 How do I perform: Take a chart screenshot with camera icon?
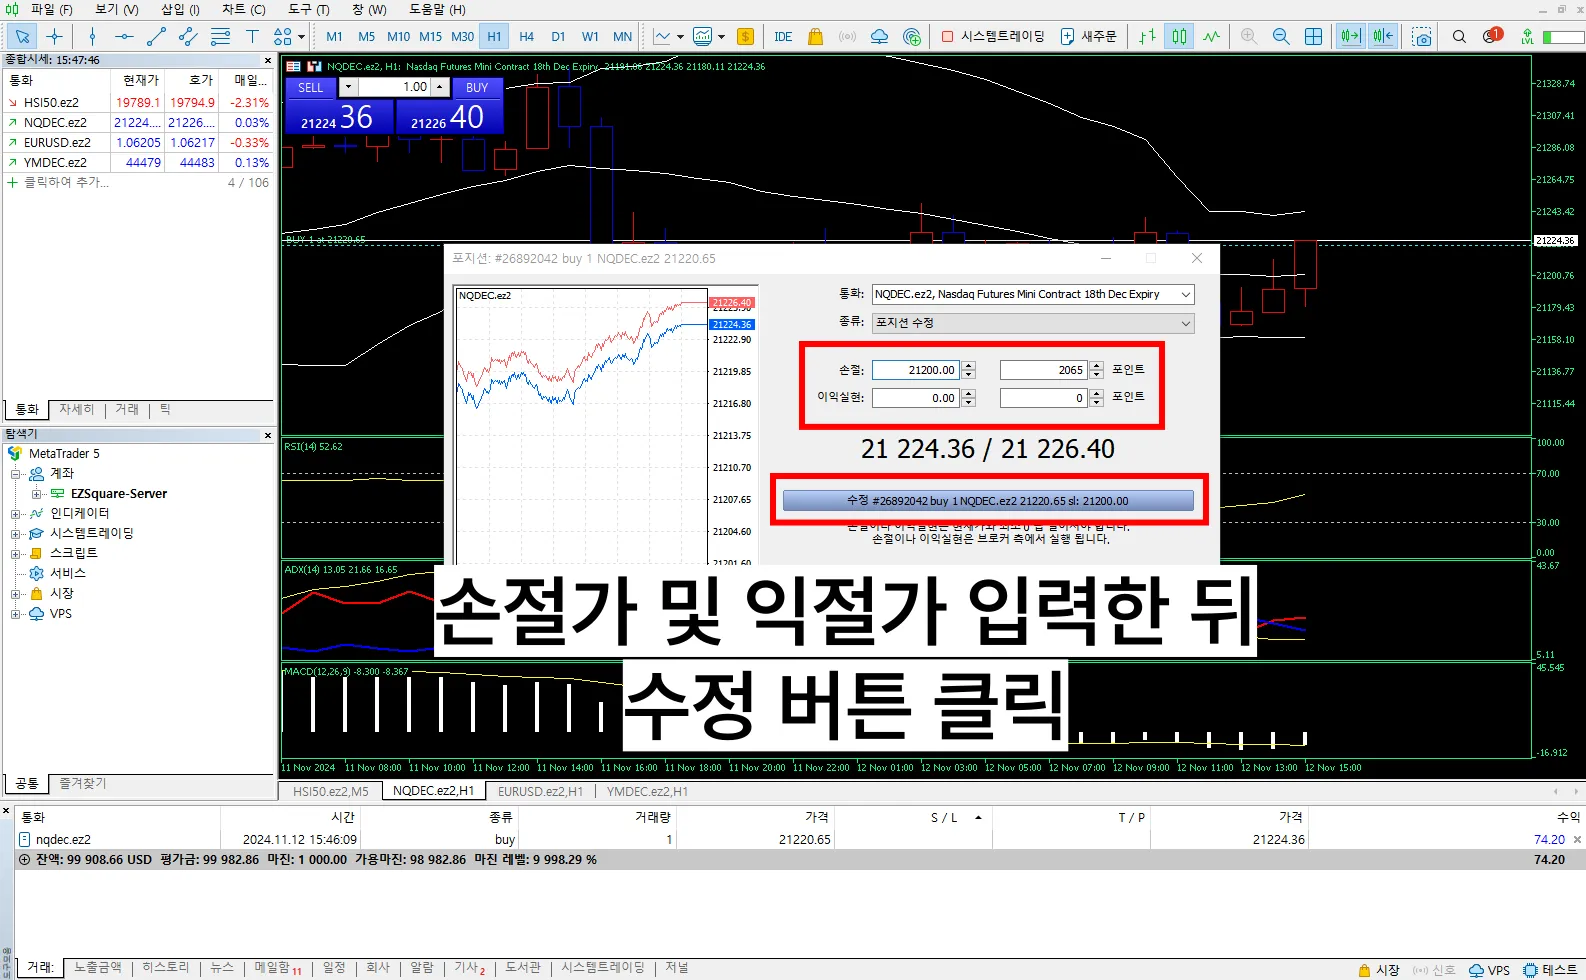click(x=1421, y=36)
